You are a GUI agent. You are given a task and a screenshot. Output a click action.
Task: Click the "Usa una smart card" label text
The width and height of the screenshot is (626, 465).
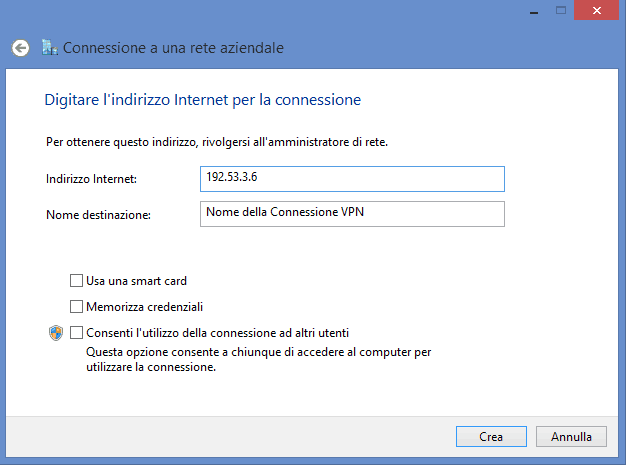pos(137,281)
